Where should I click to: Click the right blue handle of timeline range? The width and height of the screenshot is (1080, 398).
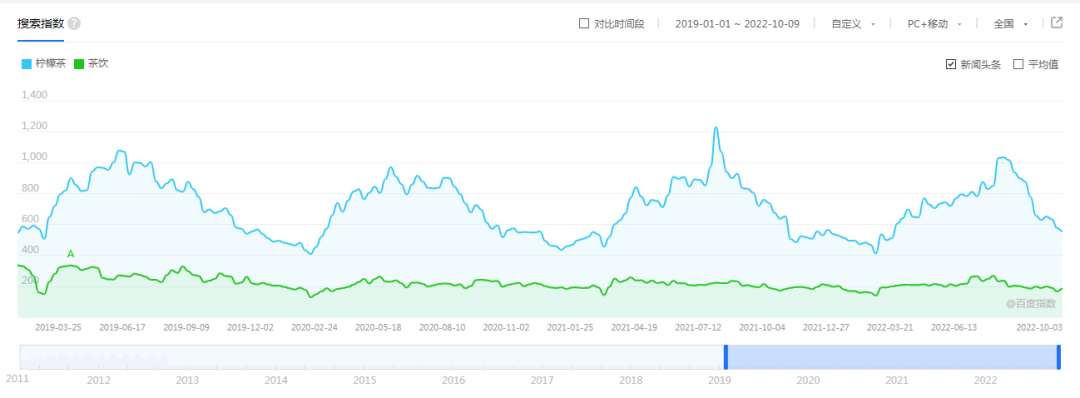[1059, 357]
